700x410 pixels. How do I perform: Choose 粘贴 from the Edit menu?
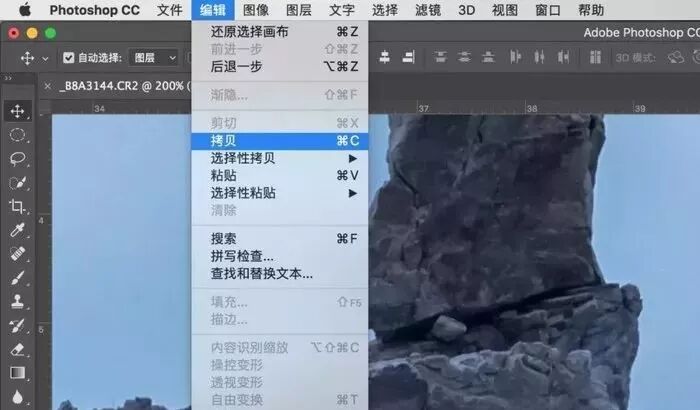(279, 176)
